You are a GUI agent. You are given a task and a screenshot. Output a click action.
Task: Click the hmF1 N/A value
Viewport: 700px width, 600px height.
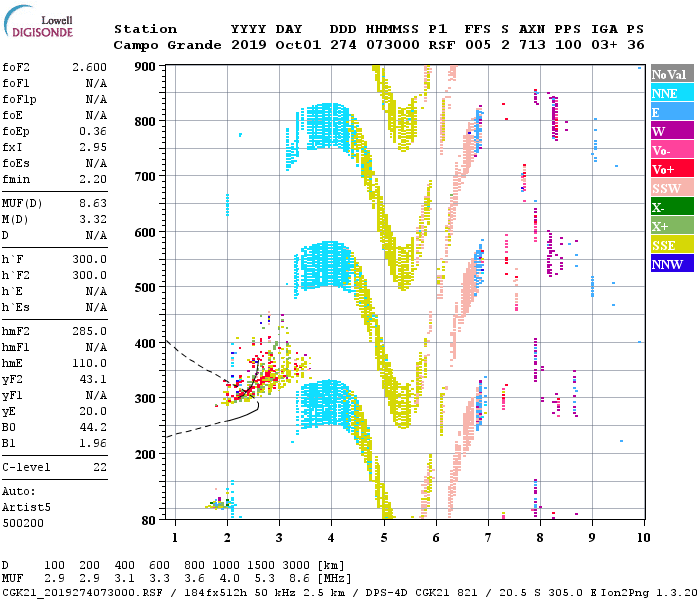point(96,347)
